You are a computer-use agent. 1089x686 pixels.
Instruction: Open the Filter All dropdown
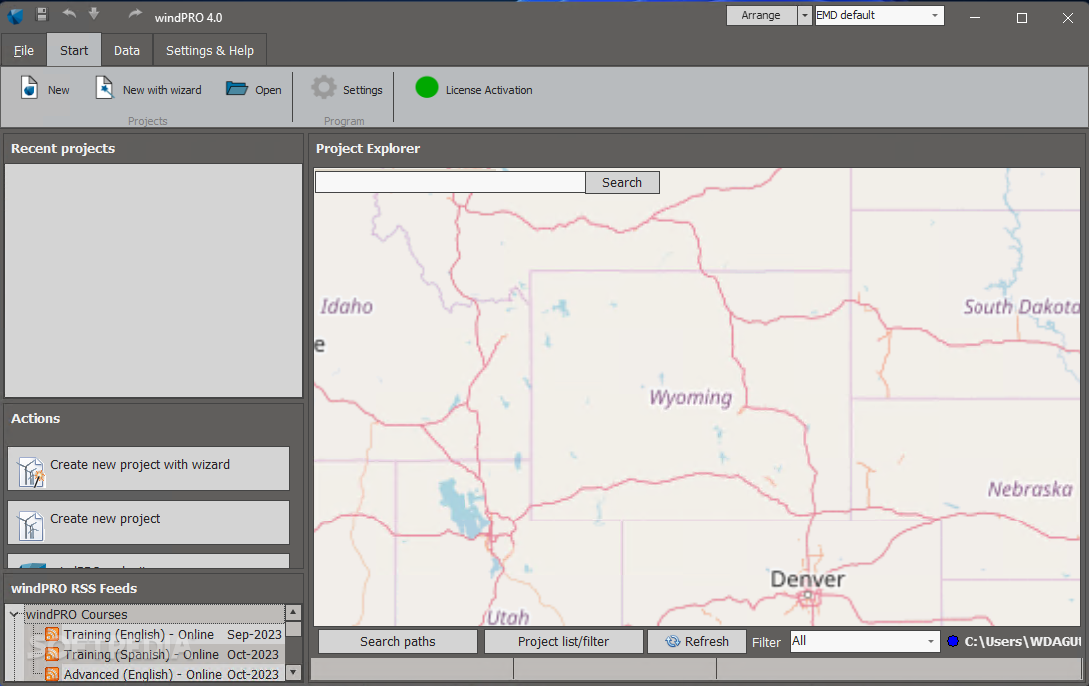click(865, 641)
